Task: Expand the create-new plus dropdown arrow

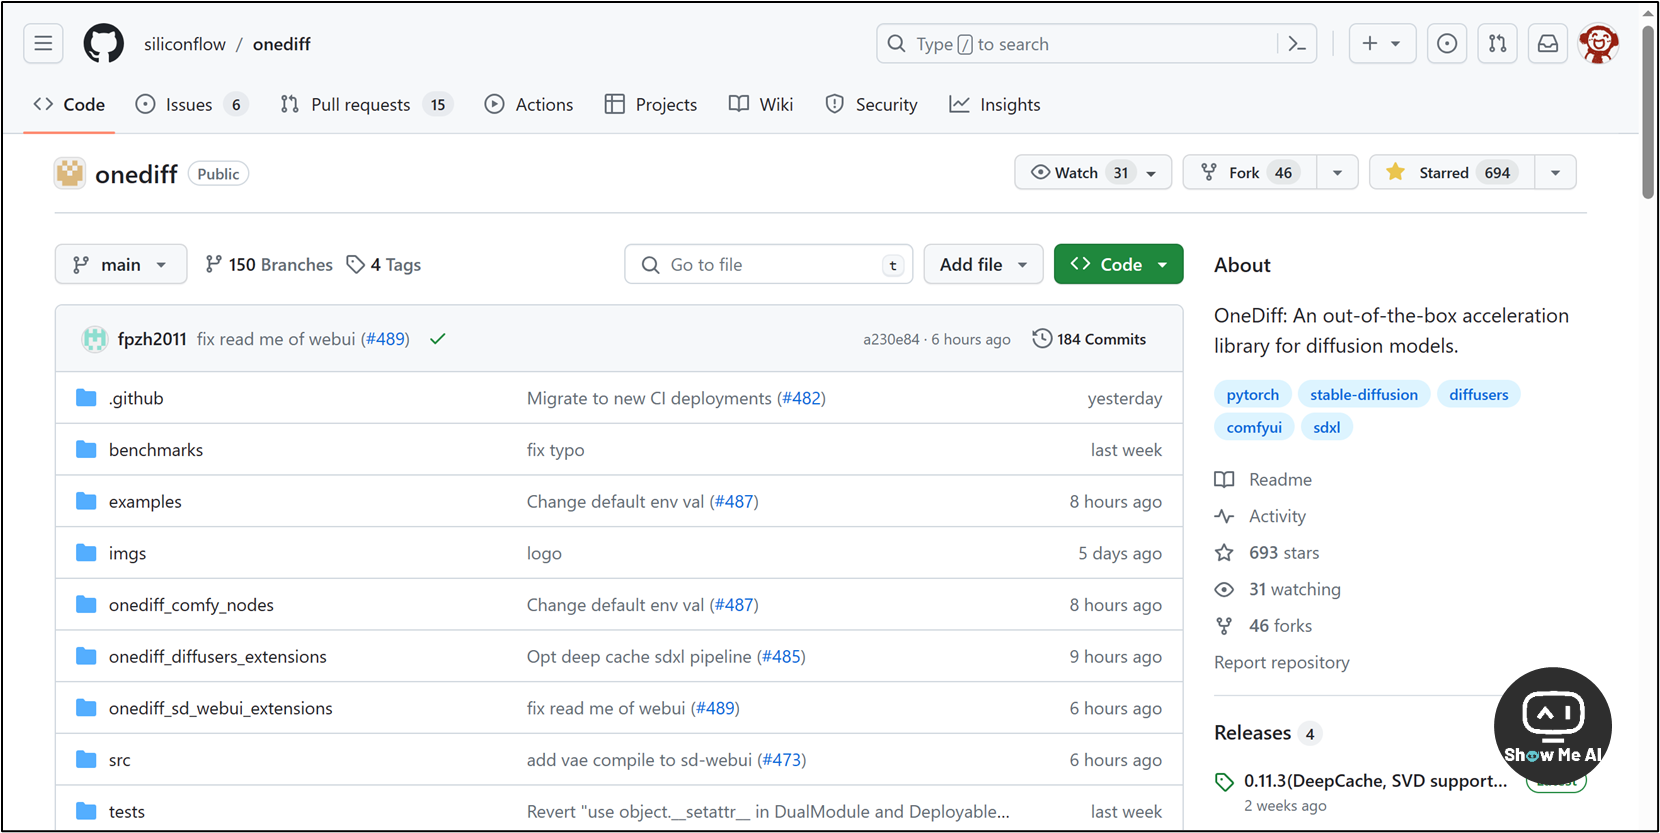Action: click(x=1395, y=44)
